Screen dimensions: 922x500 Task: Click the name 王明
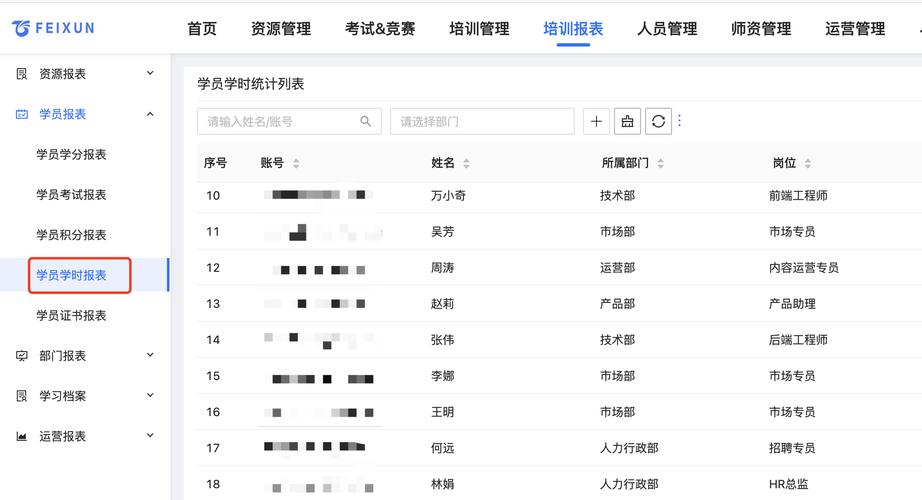[x=442, y=412]
